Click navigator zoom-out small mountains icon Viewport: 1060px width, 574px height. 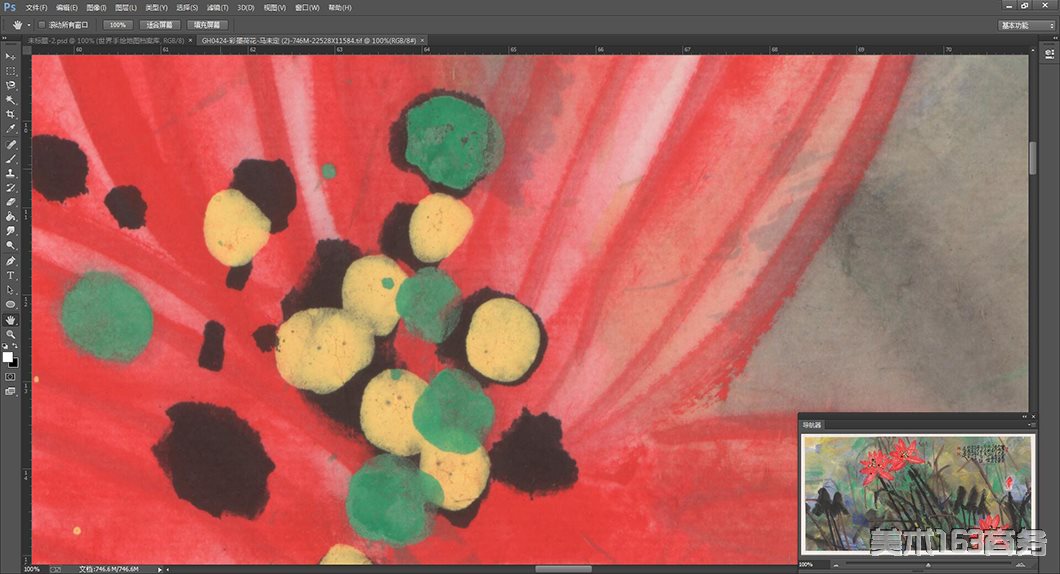tap(836, 565)
